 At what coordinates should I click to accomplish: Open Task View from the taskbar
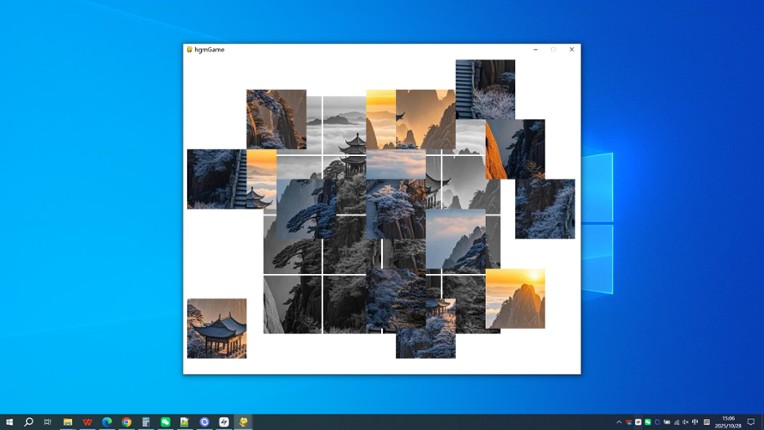(47, 422)
